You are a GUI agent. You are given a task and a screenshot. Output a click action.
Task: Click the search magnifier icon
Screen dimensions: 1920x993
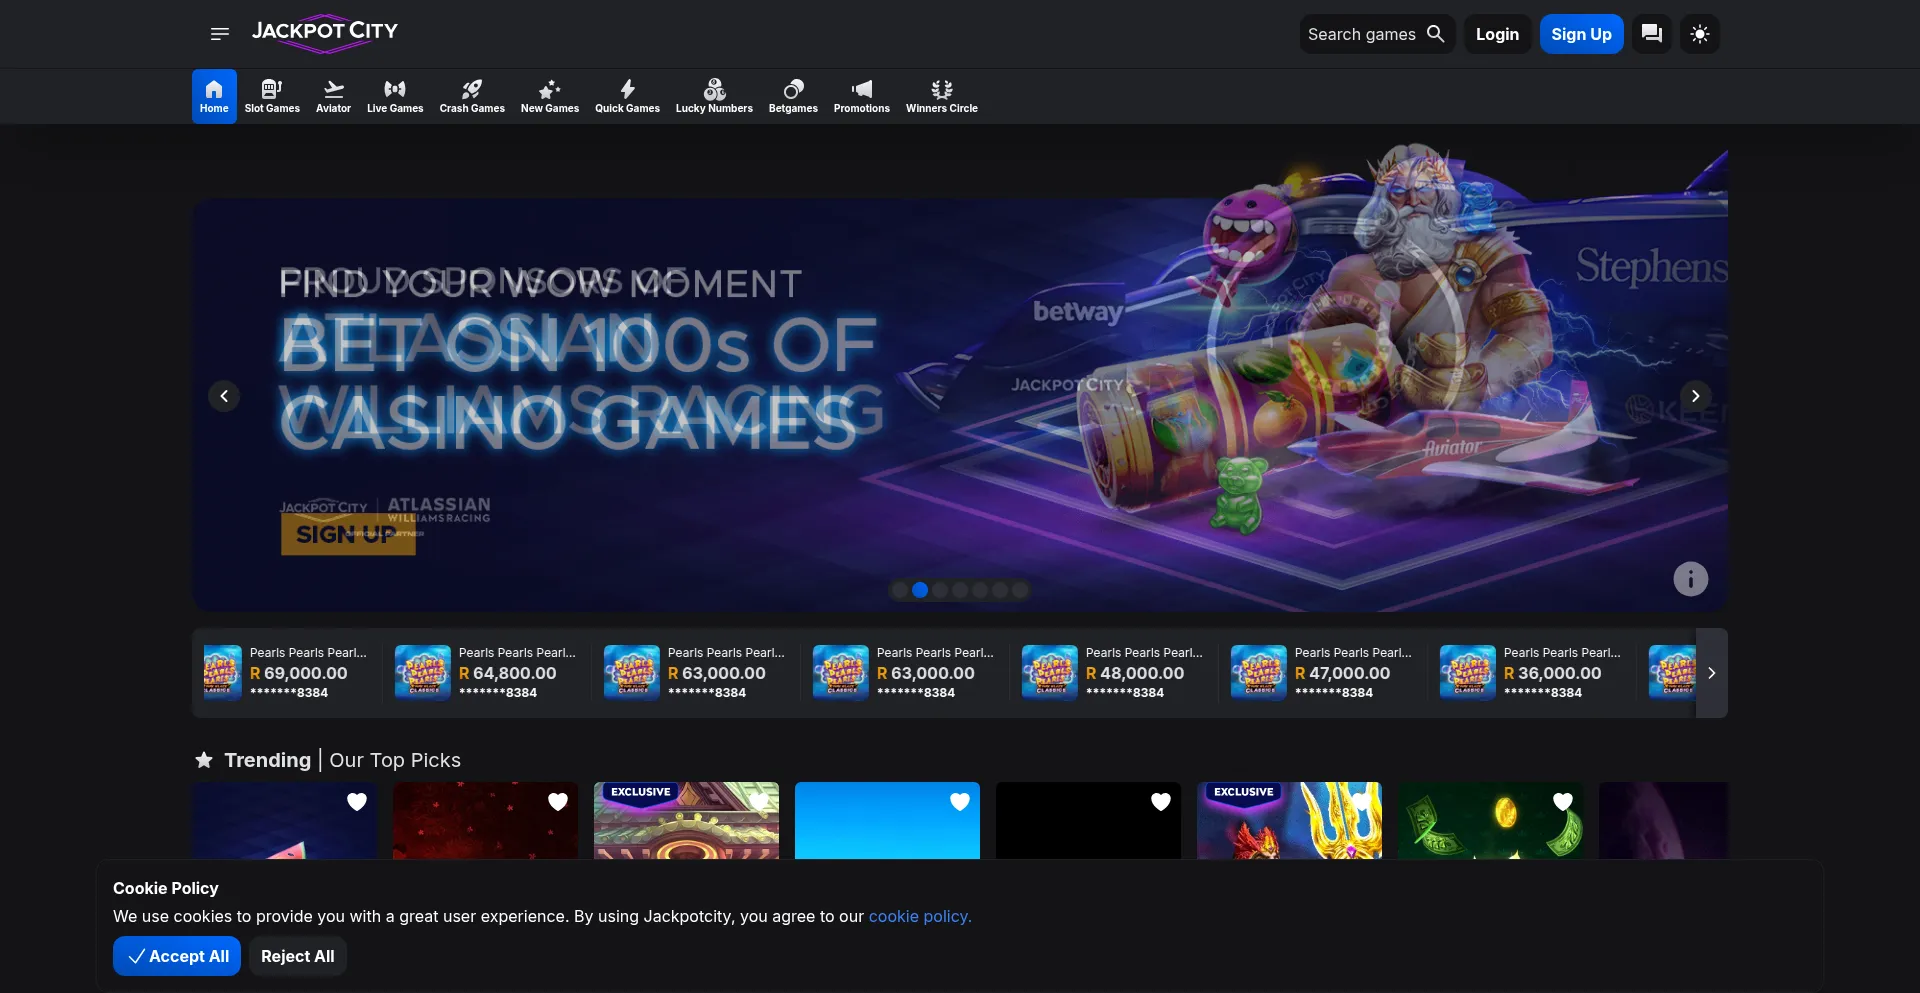click(1435, 34)
